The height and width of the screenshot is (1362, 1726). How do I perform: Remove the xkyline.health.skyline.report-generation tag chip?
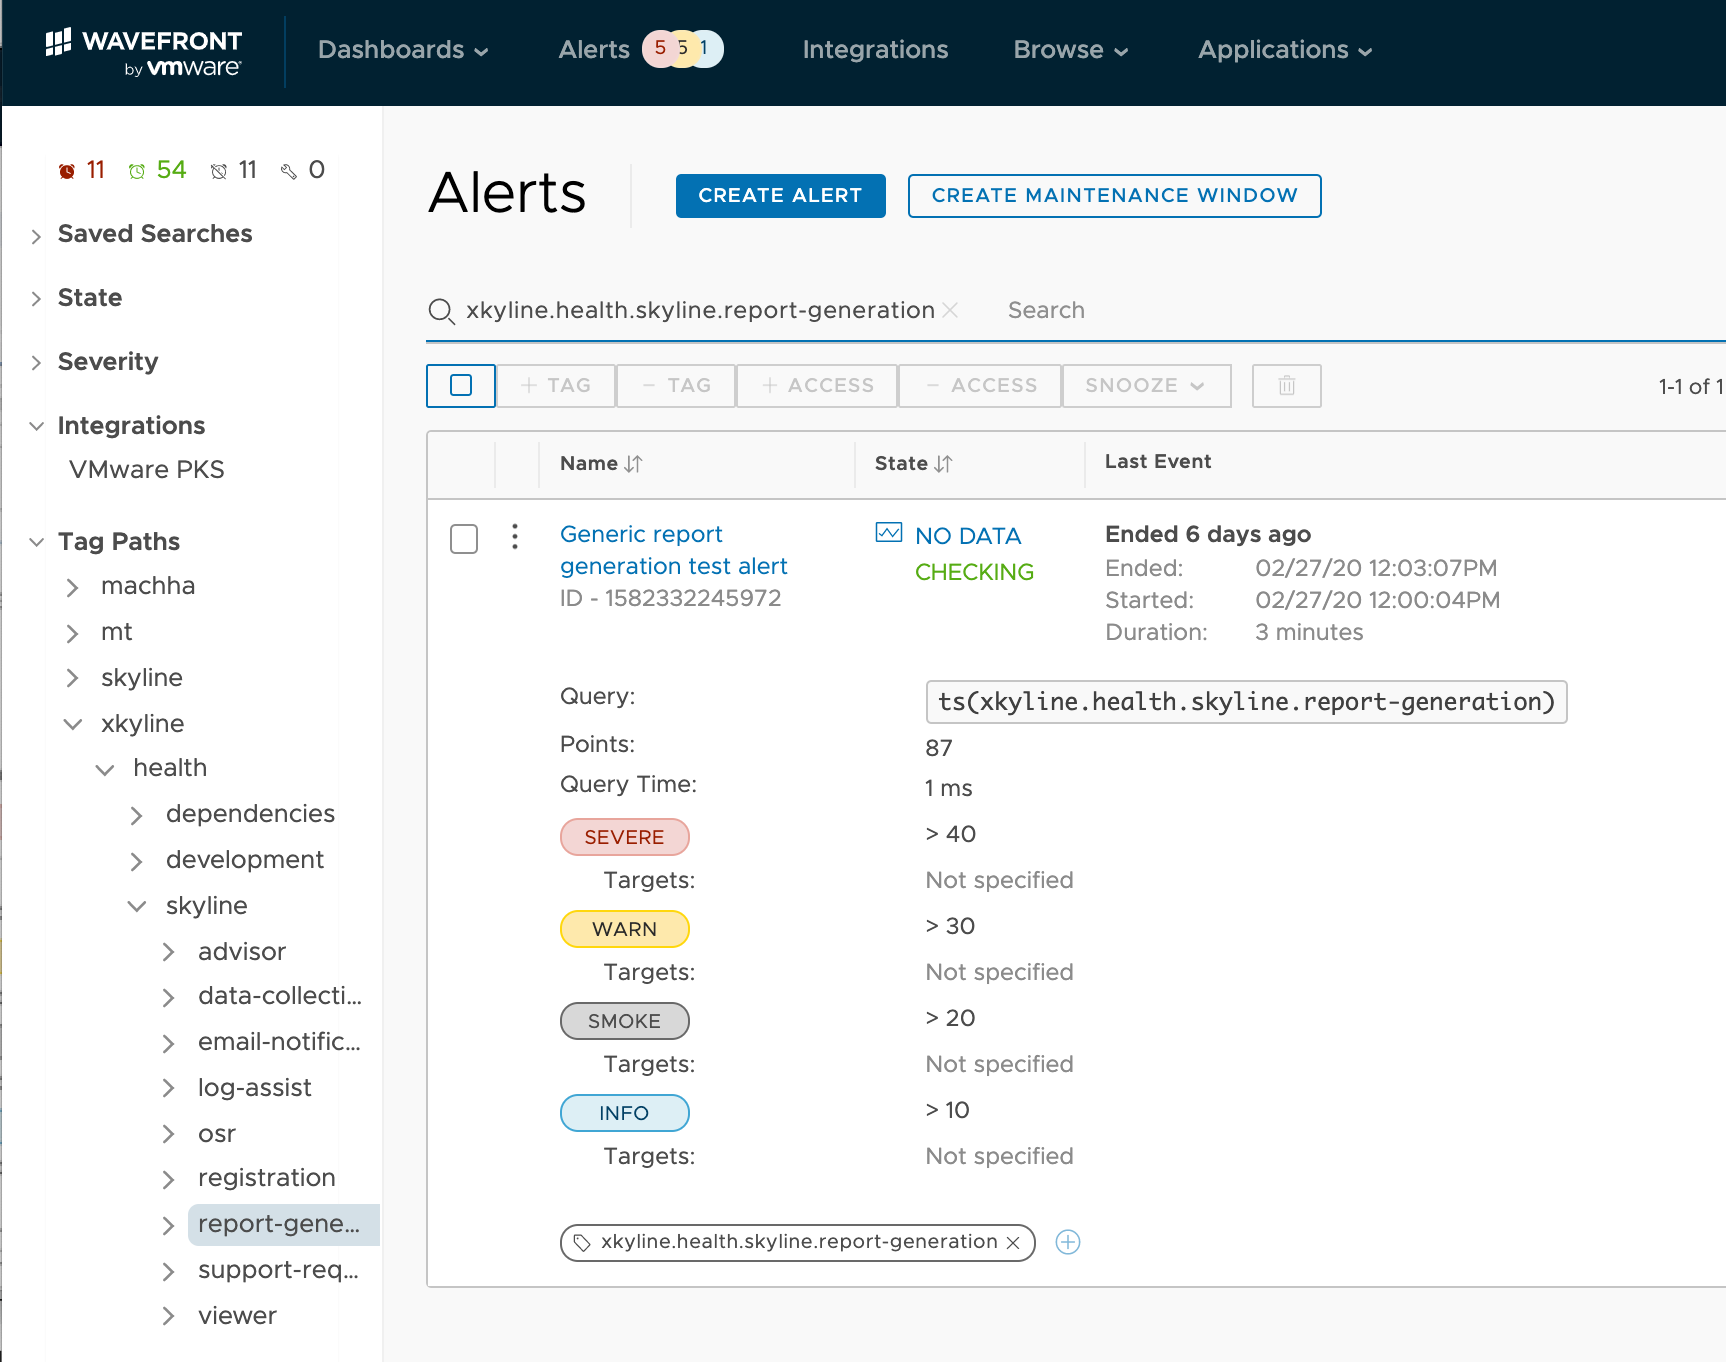tap(1013, 1243)
